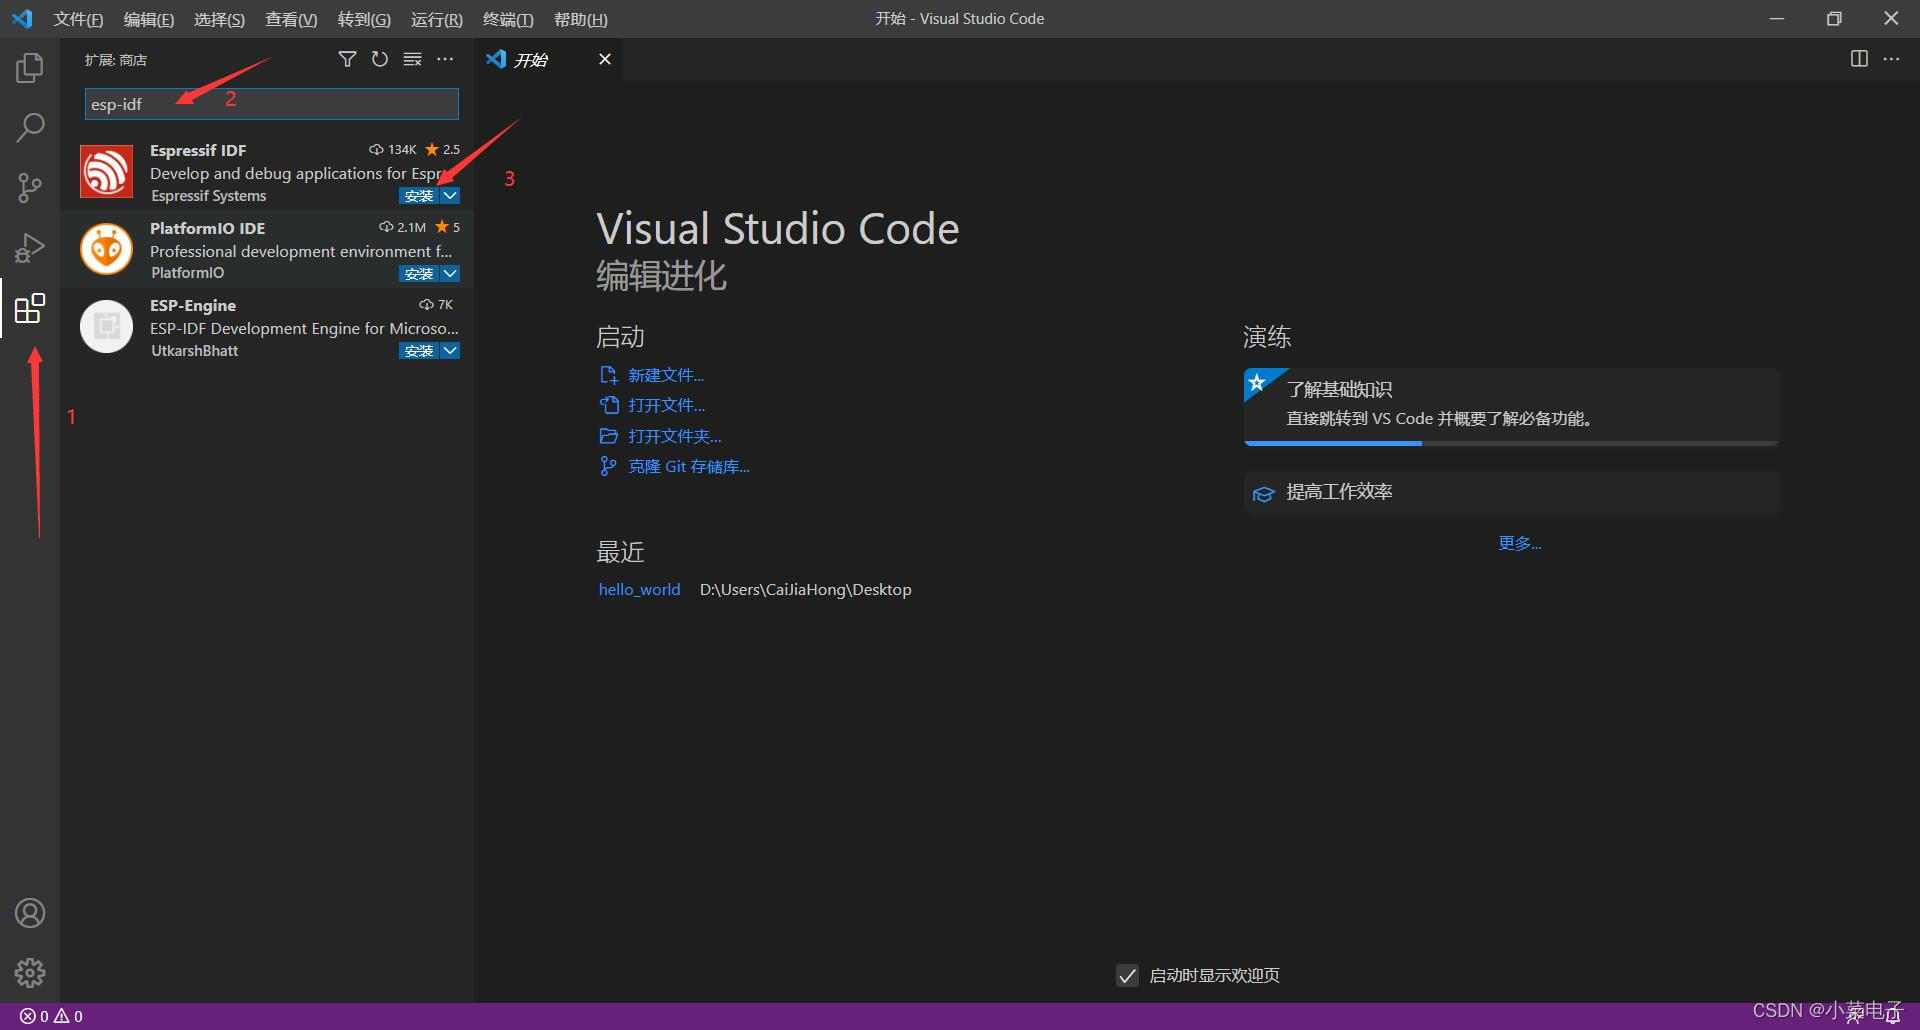1920x1030 pixels.
Task: Click the Espressif IDF extension icon
Action: [x=106, y=171]
